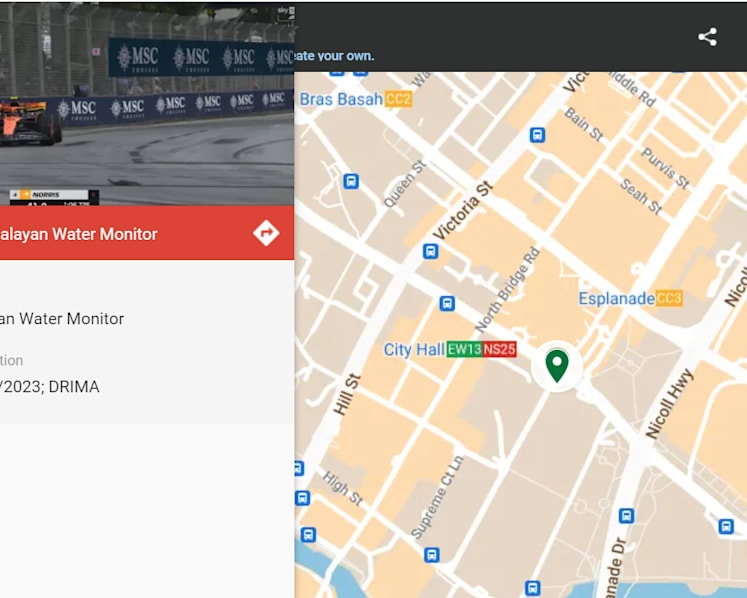747x598 pixels.
Task: Click the bus stop icon near Bain St
Action: pyautogui.click(x=537, y=135)
